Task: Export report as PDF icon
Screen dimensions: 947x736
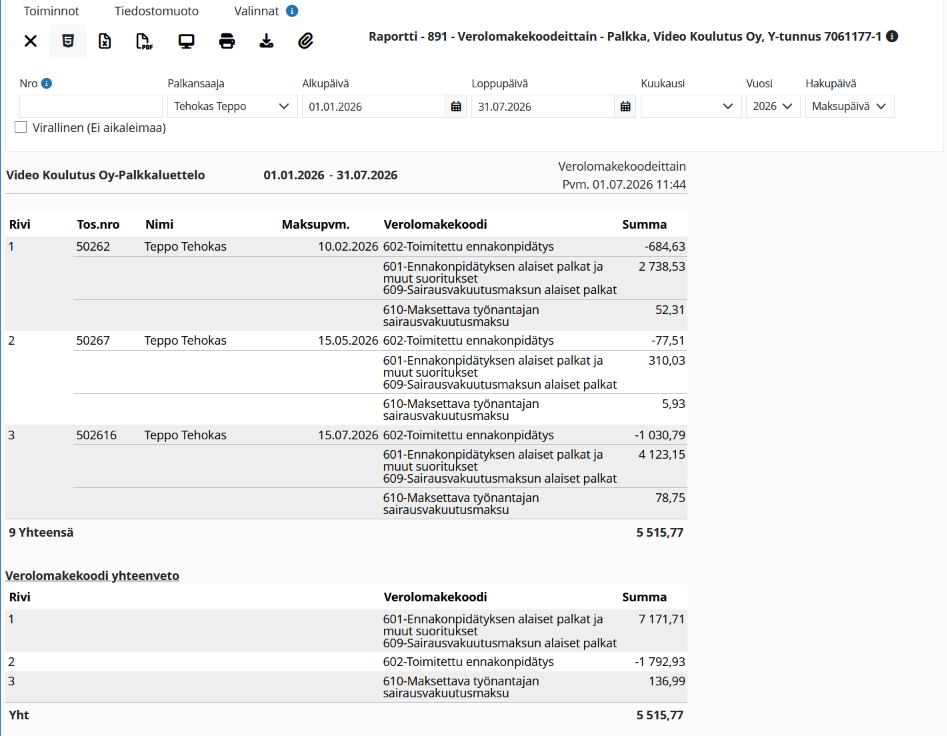Action: coord(144,41)
